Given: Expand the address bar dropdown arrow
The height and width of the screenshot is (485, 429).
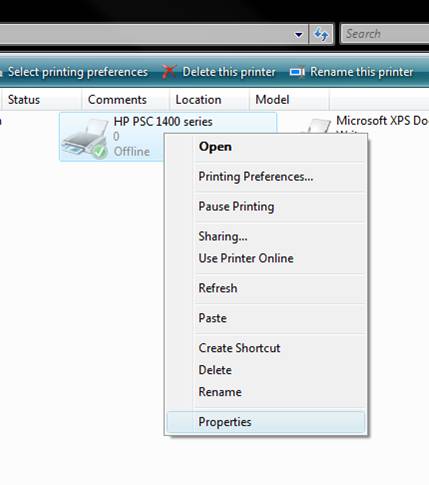Looking at the screenshot, I should tap(299, 34).
